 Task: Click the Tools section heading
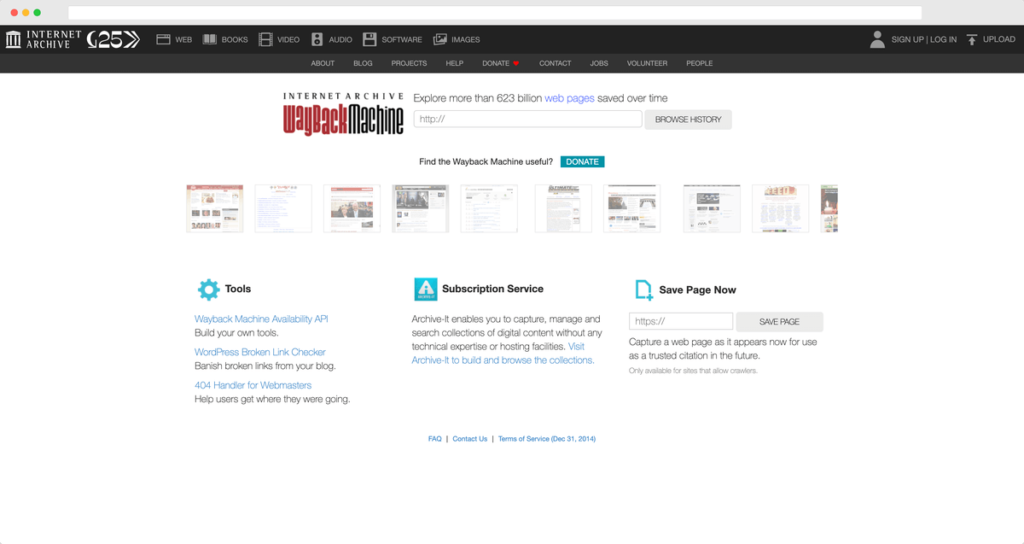tap(238, 289)
